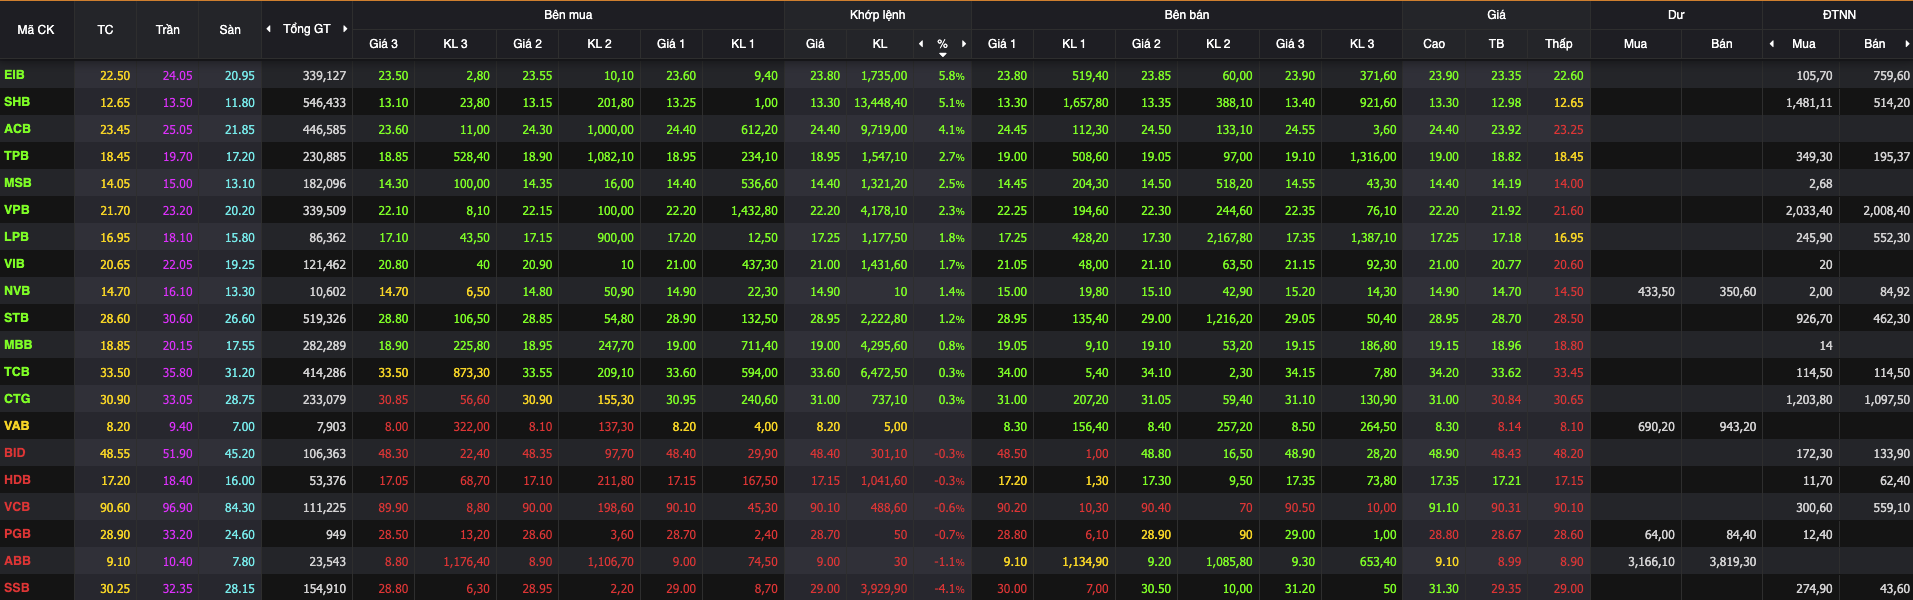Image resolution: width=1913 pixels, height=600 pixels.
Task: Open the EIB stock symbol
Action: 14,75
